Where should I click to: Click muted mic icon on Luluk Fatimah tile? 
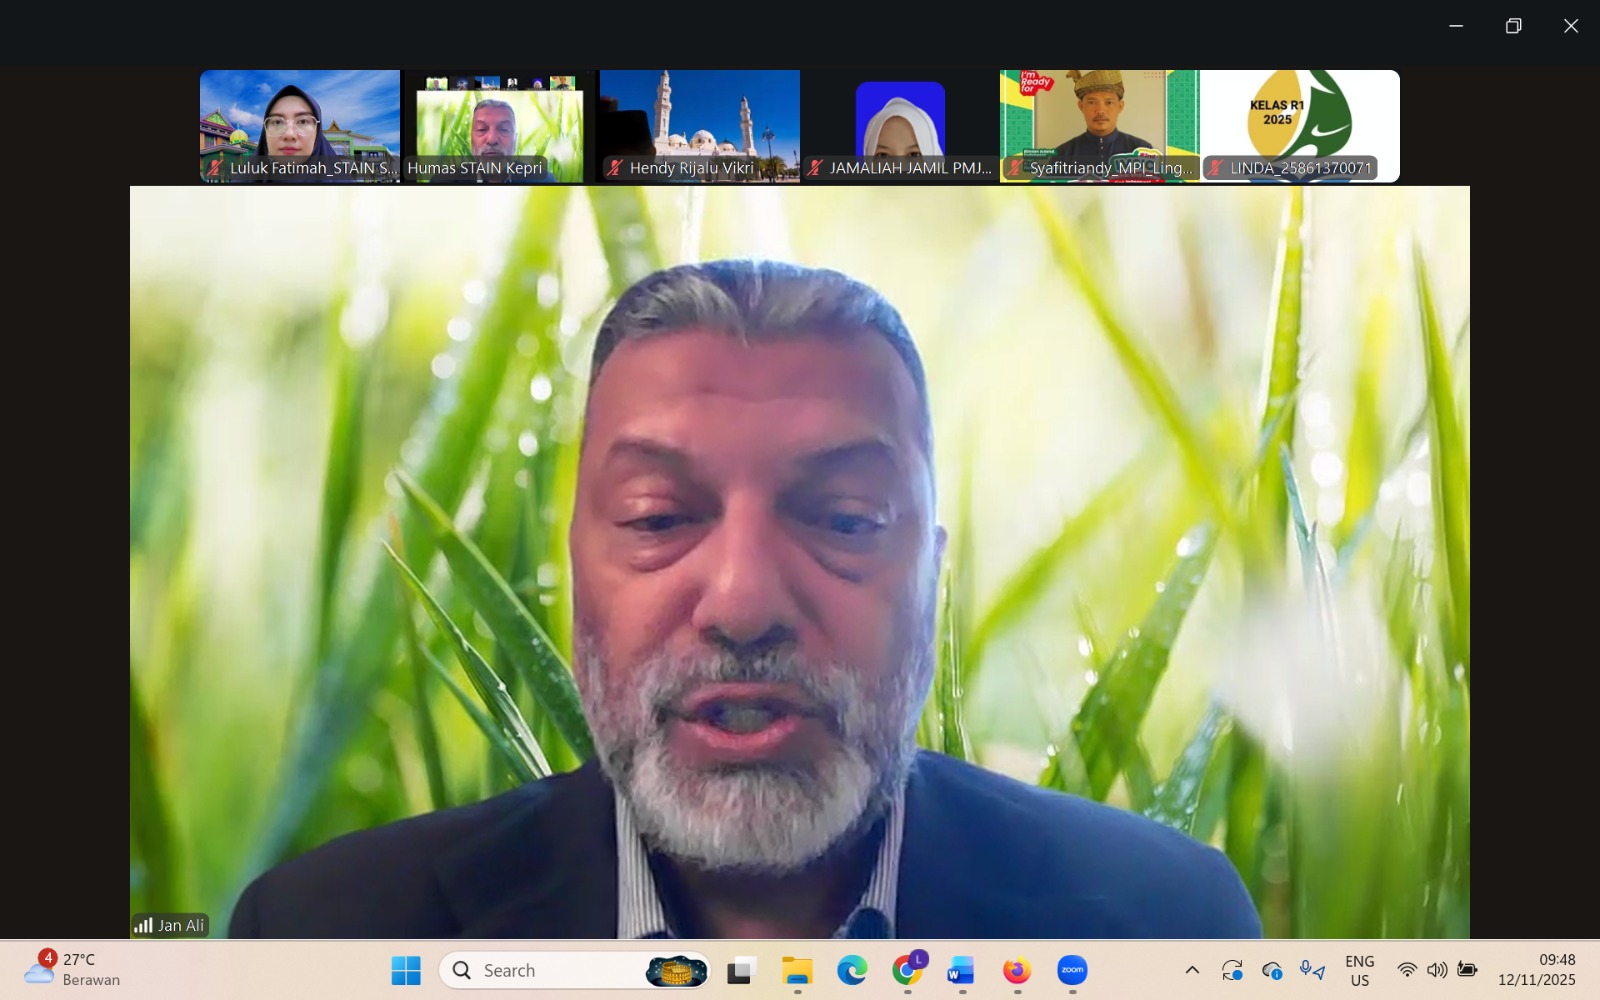215,168
